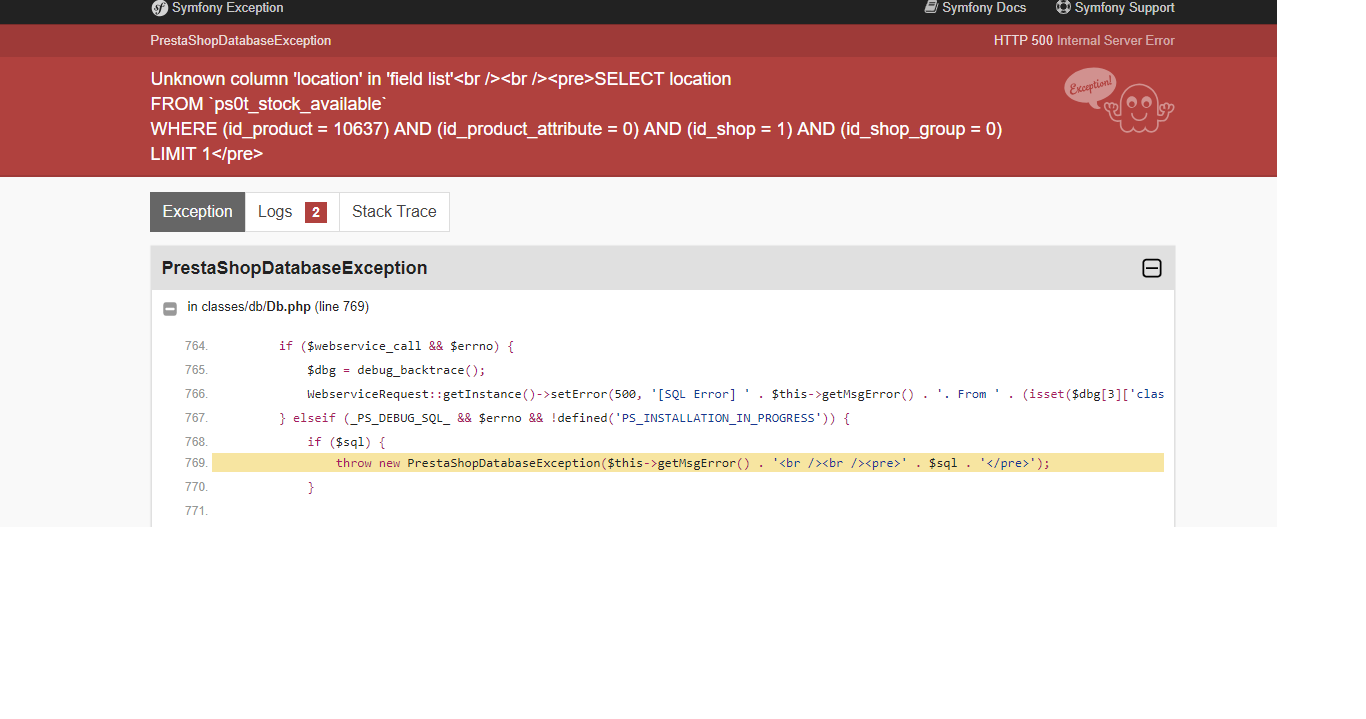
Task: Collapse the Db.php trace code block
Action: [170, 309]
